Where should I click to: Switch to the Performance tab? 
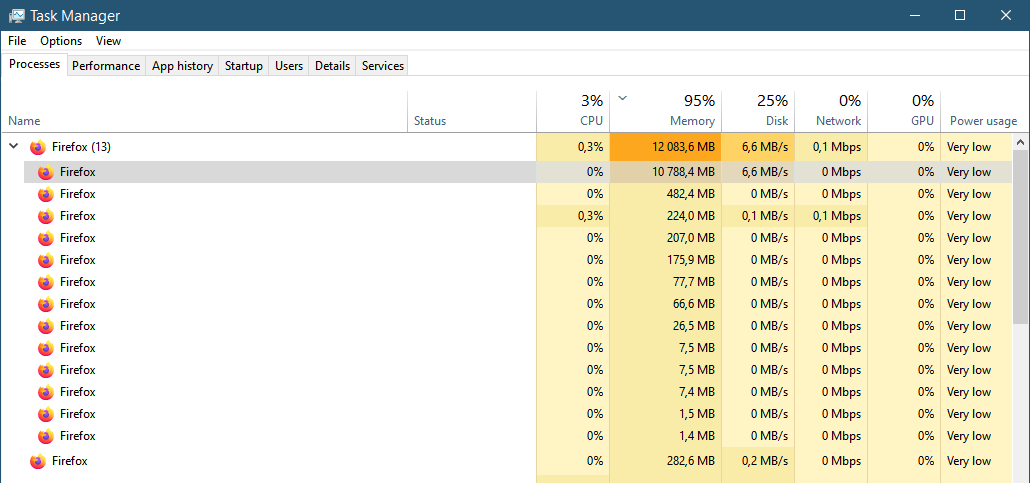click(106, 66)
